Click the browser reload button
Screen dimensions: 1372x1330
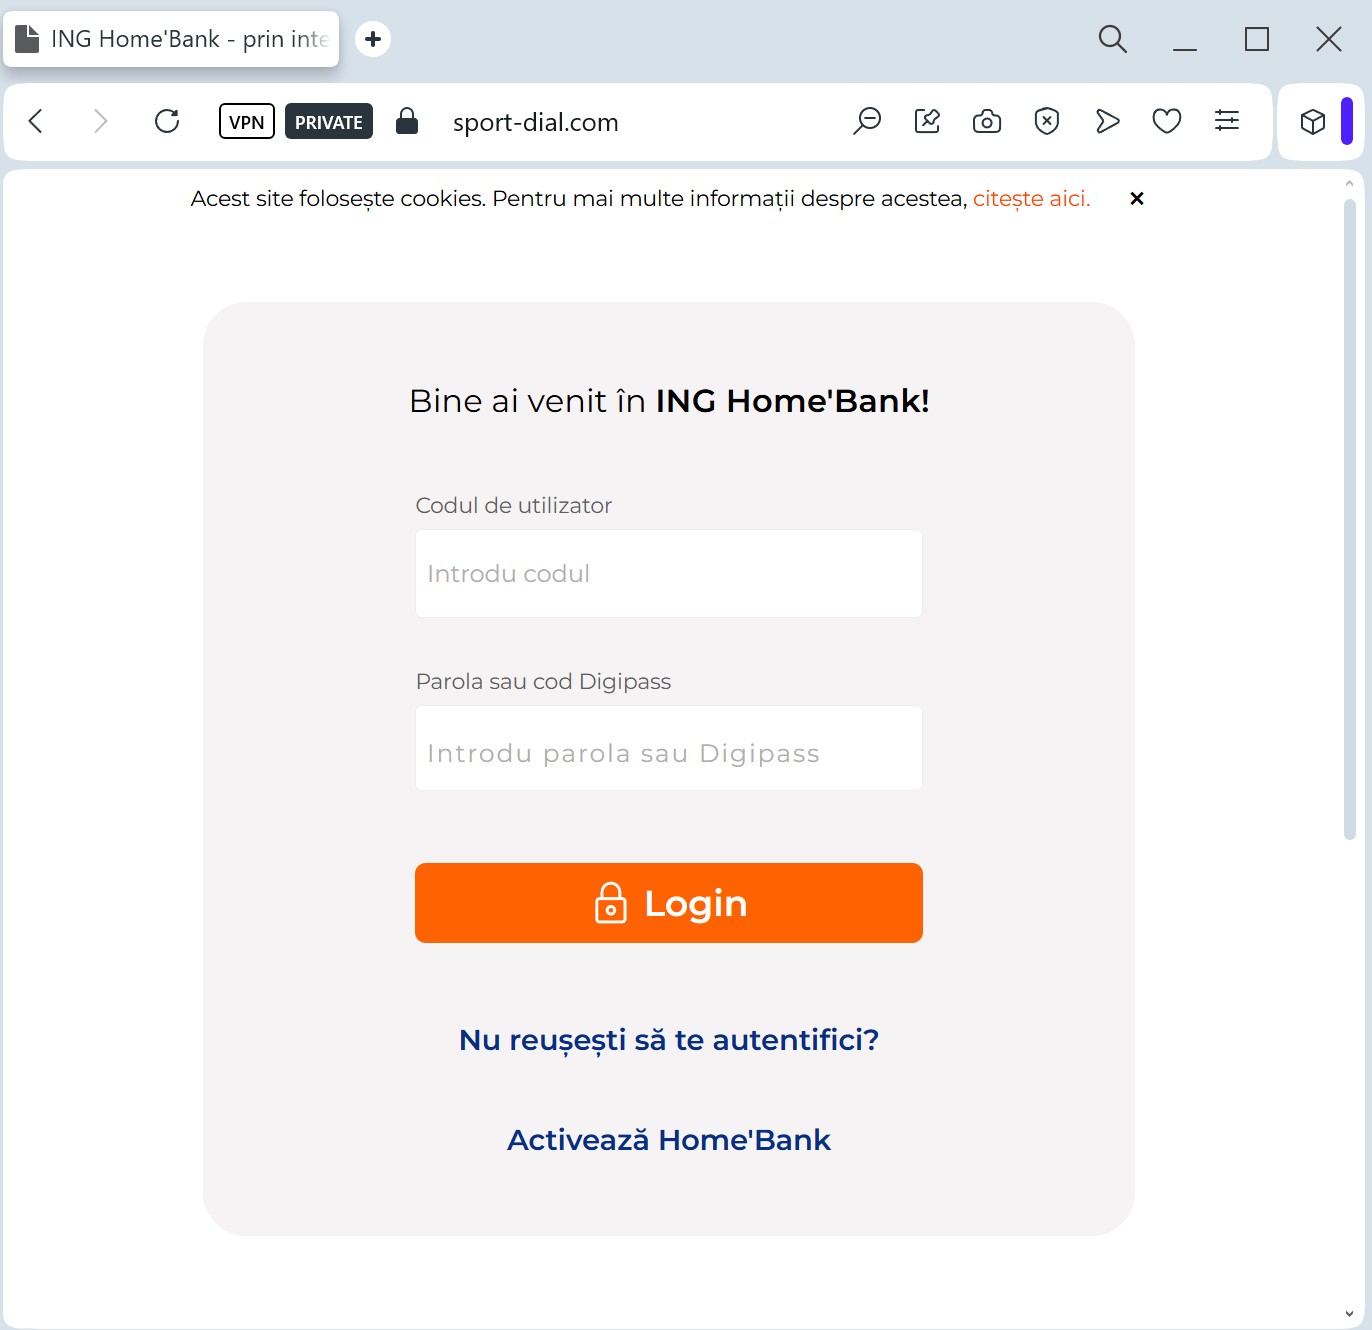167,122
